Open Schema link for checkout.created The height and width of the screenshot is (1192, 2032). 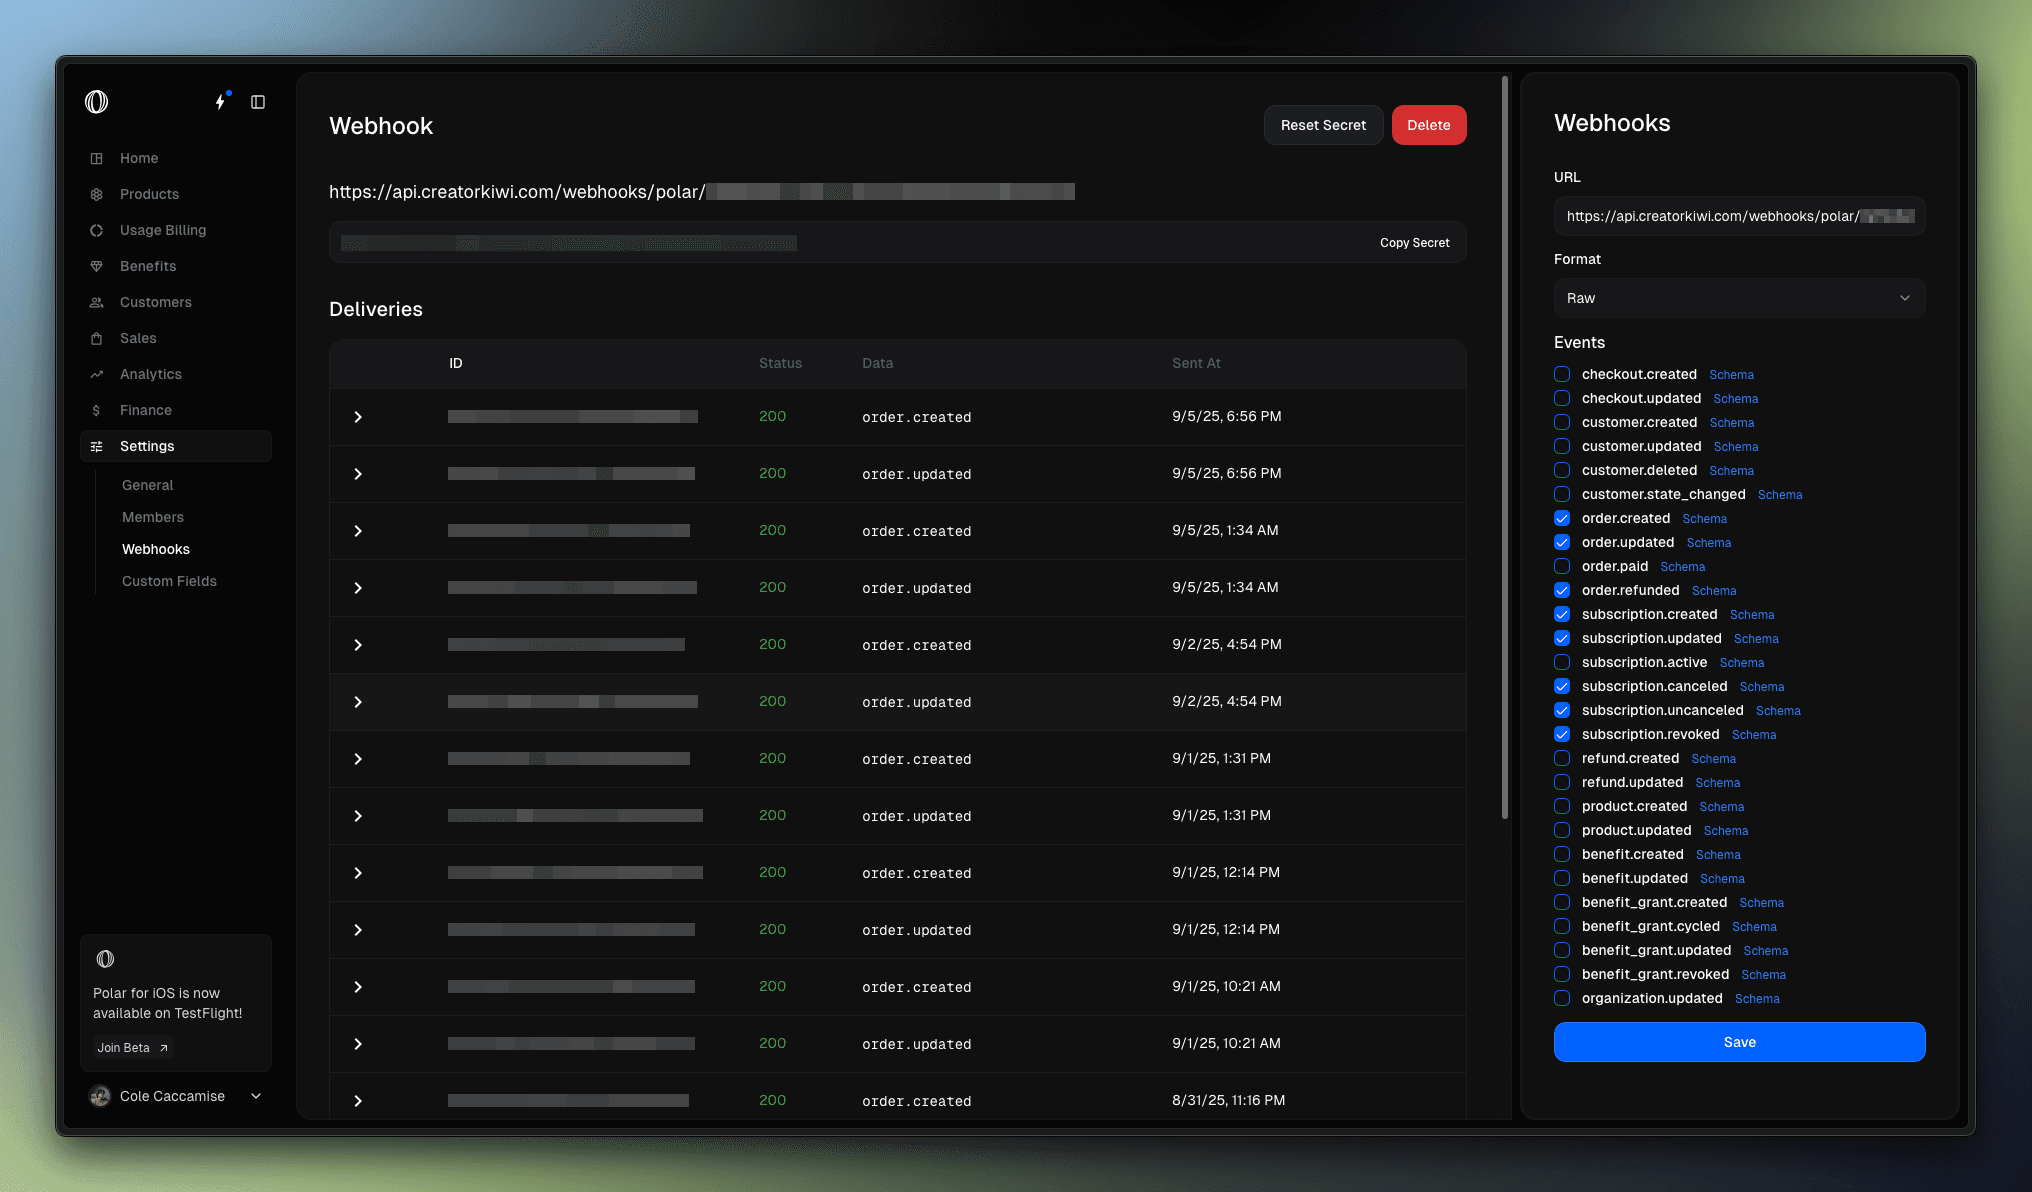1731,375
